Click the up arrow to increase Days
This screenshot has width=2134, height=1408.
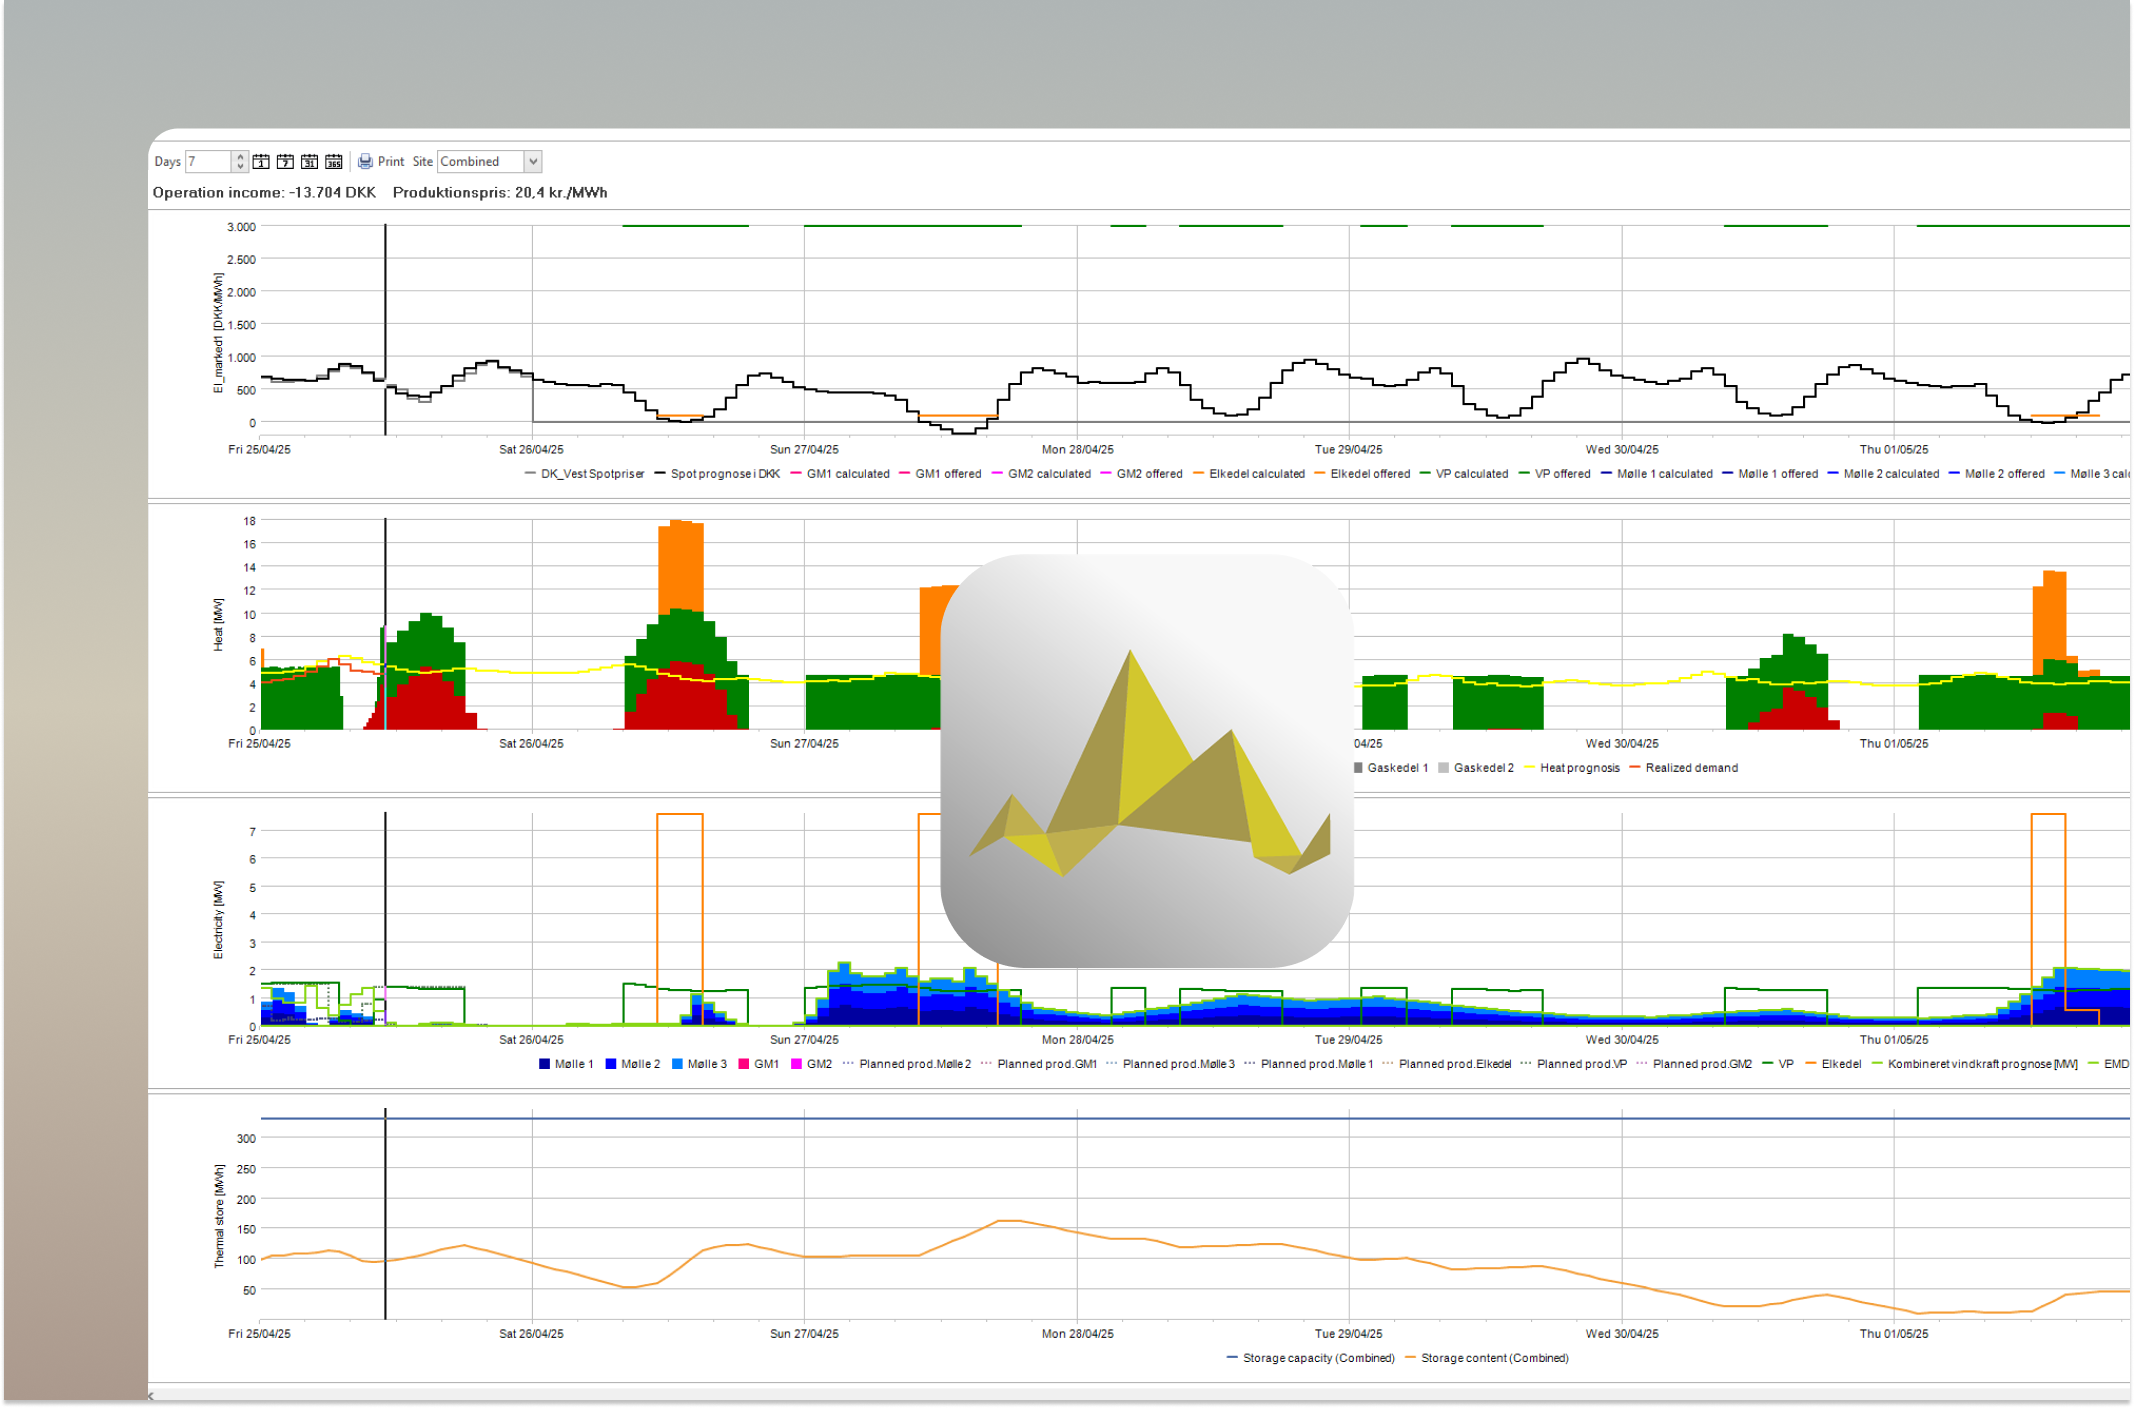tap(240, 156)
